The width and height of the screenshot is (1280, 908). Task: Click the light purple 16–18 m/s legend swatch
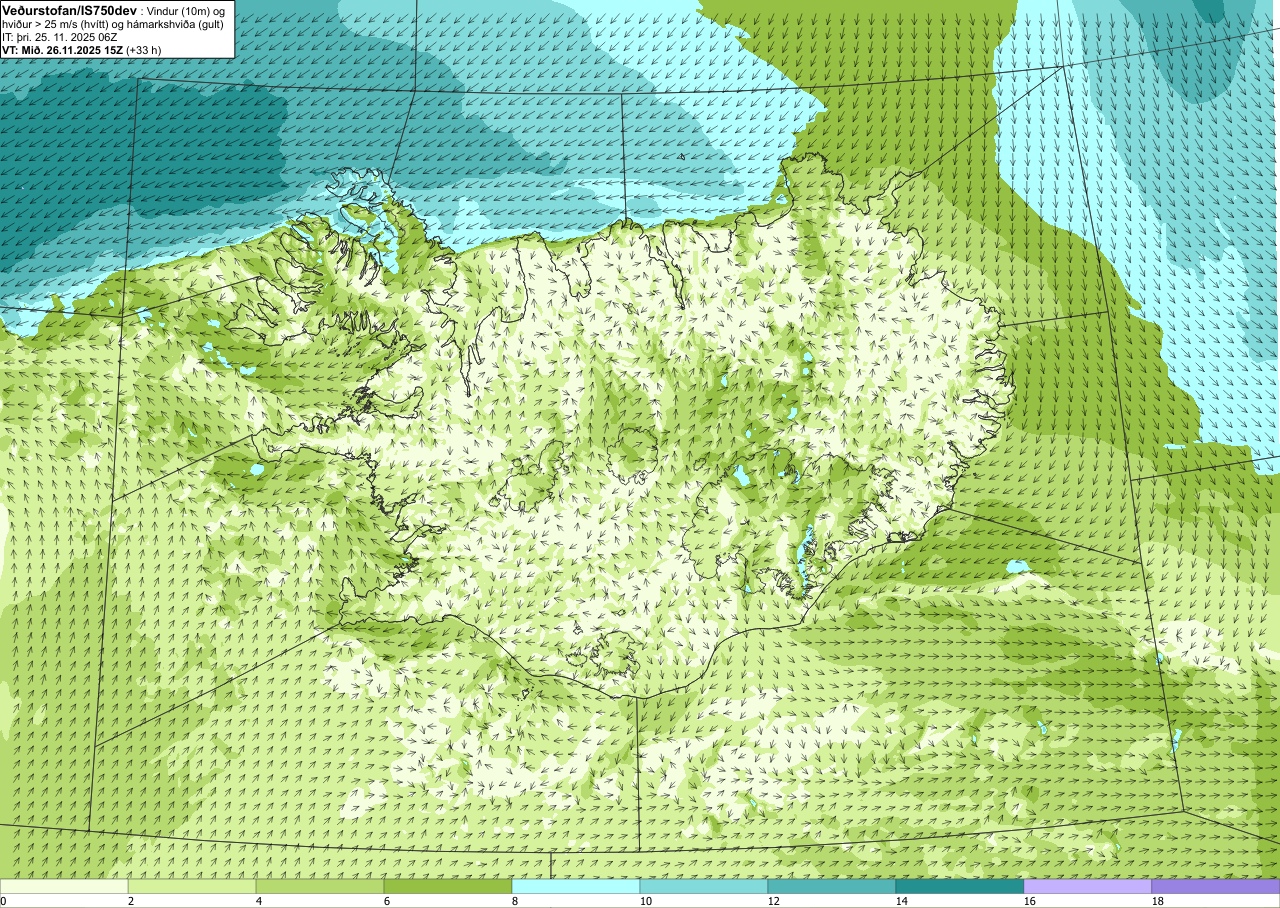point(1088,886)
